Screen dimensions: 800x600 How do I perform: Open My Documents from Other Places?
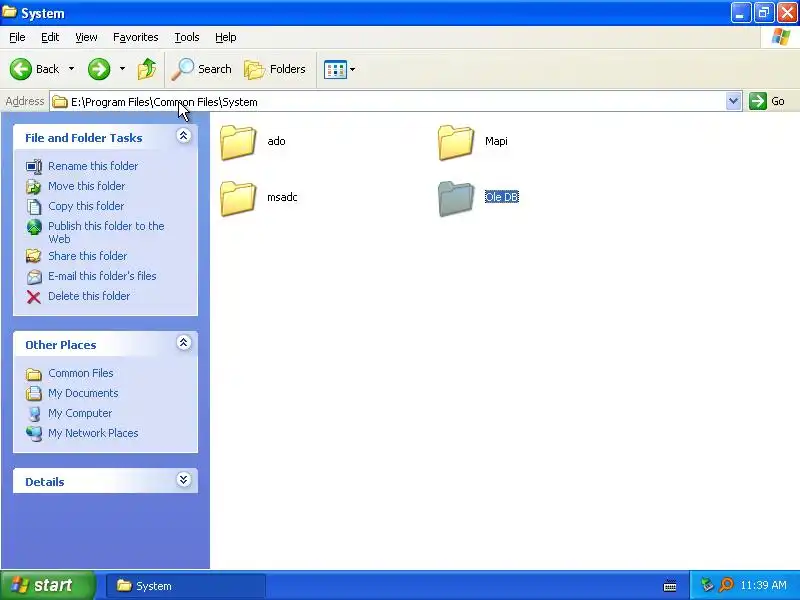click(83, 393)
